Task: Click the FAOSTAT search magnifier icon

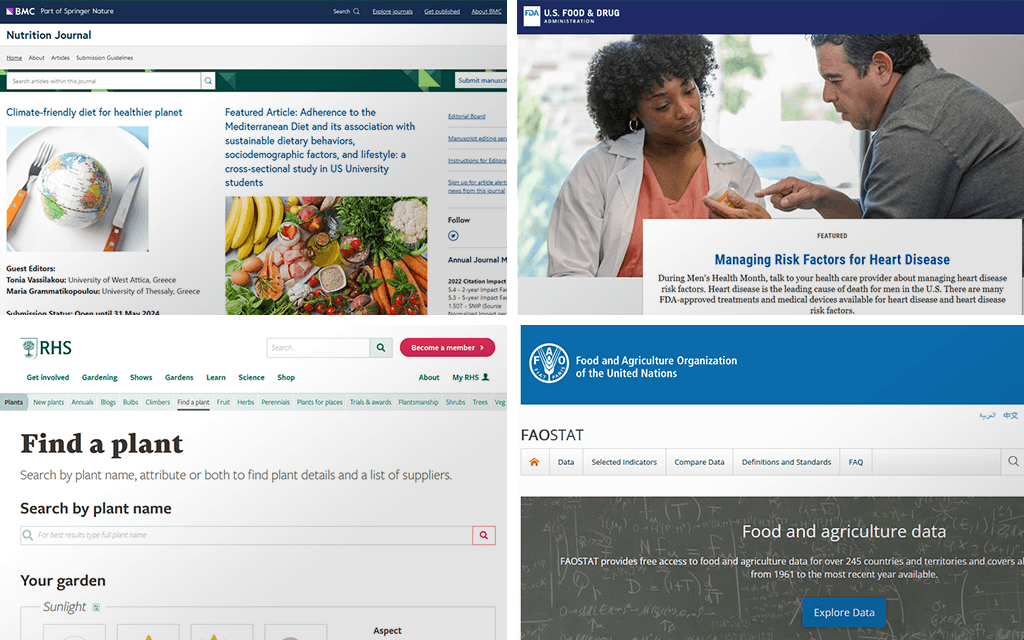Action: pyautogui.click(x=1013, y=461)
